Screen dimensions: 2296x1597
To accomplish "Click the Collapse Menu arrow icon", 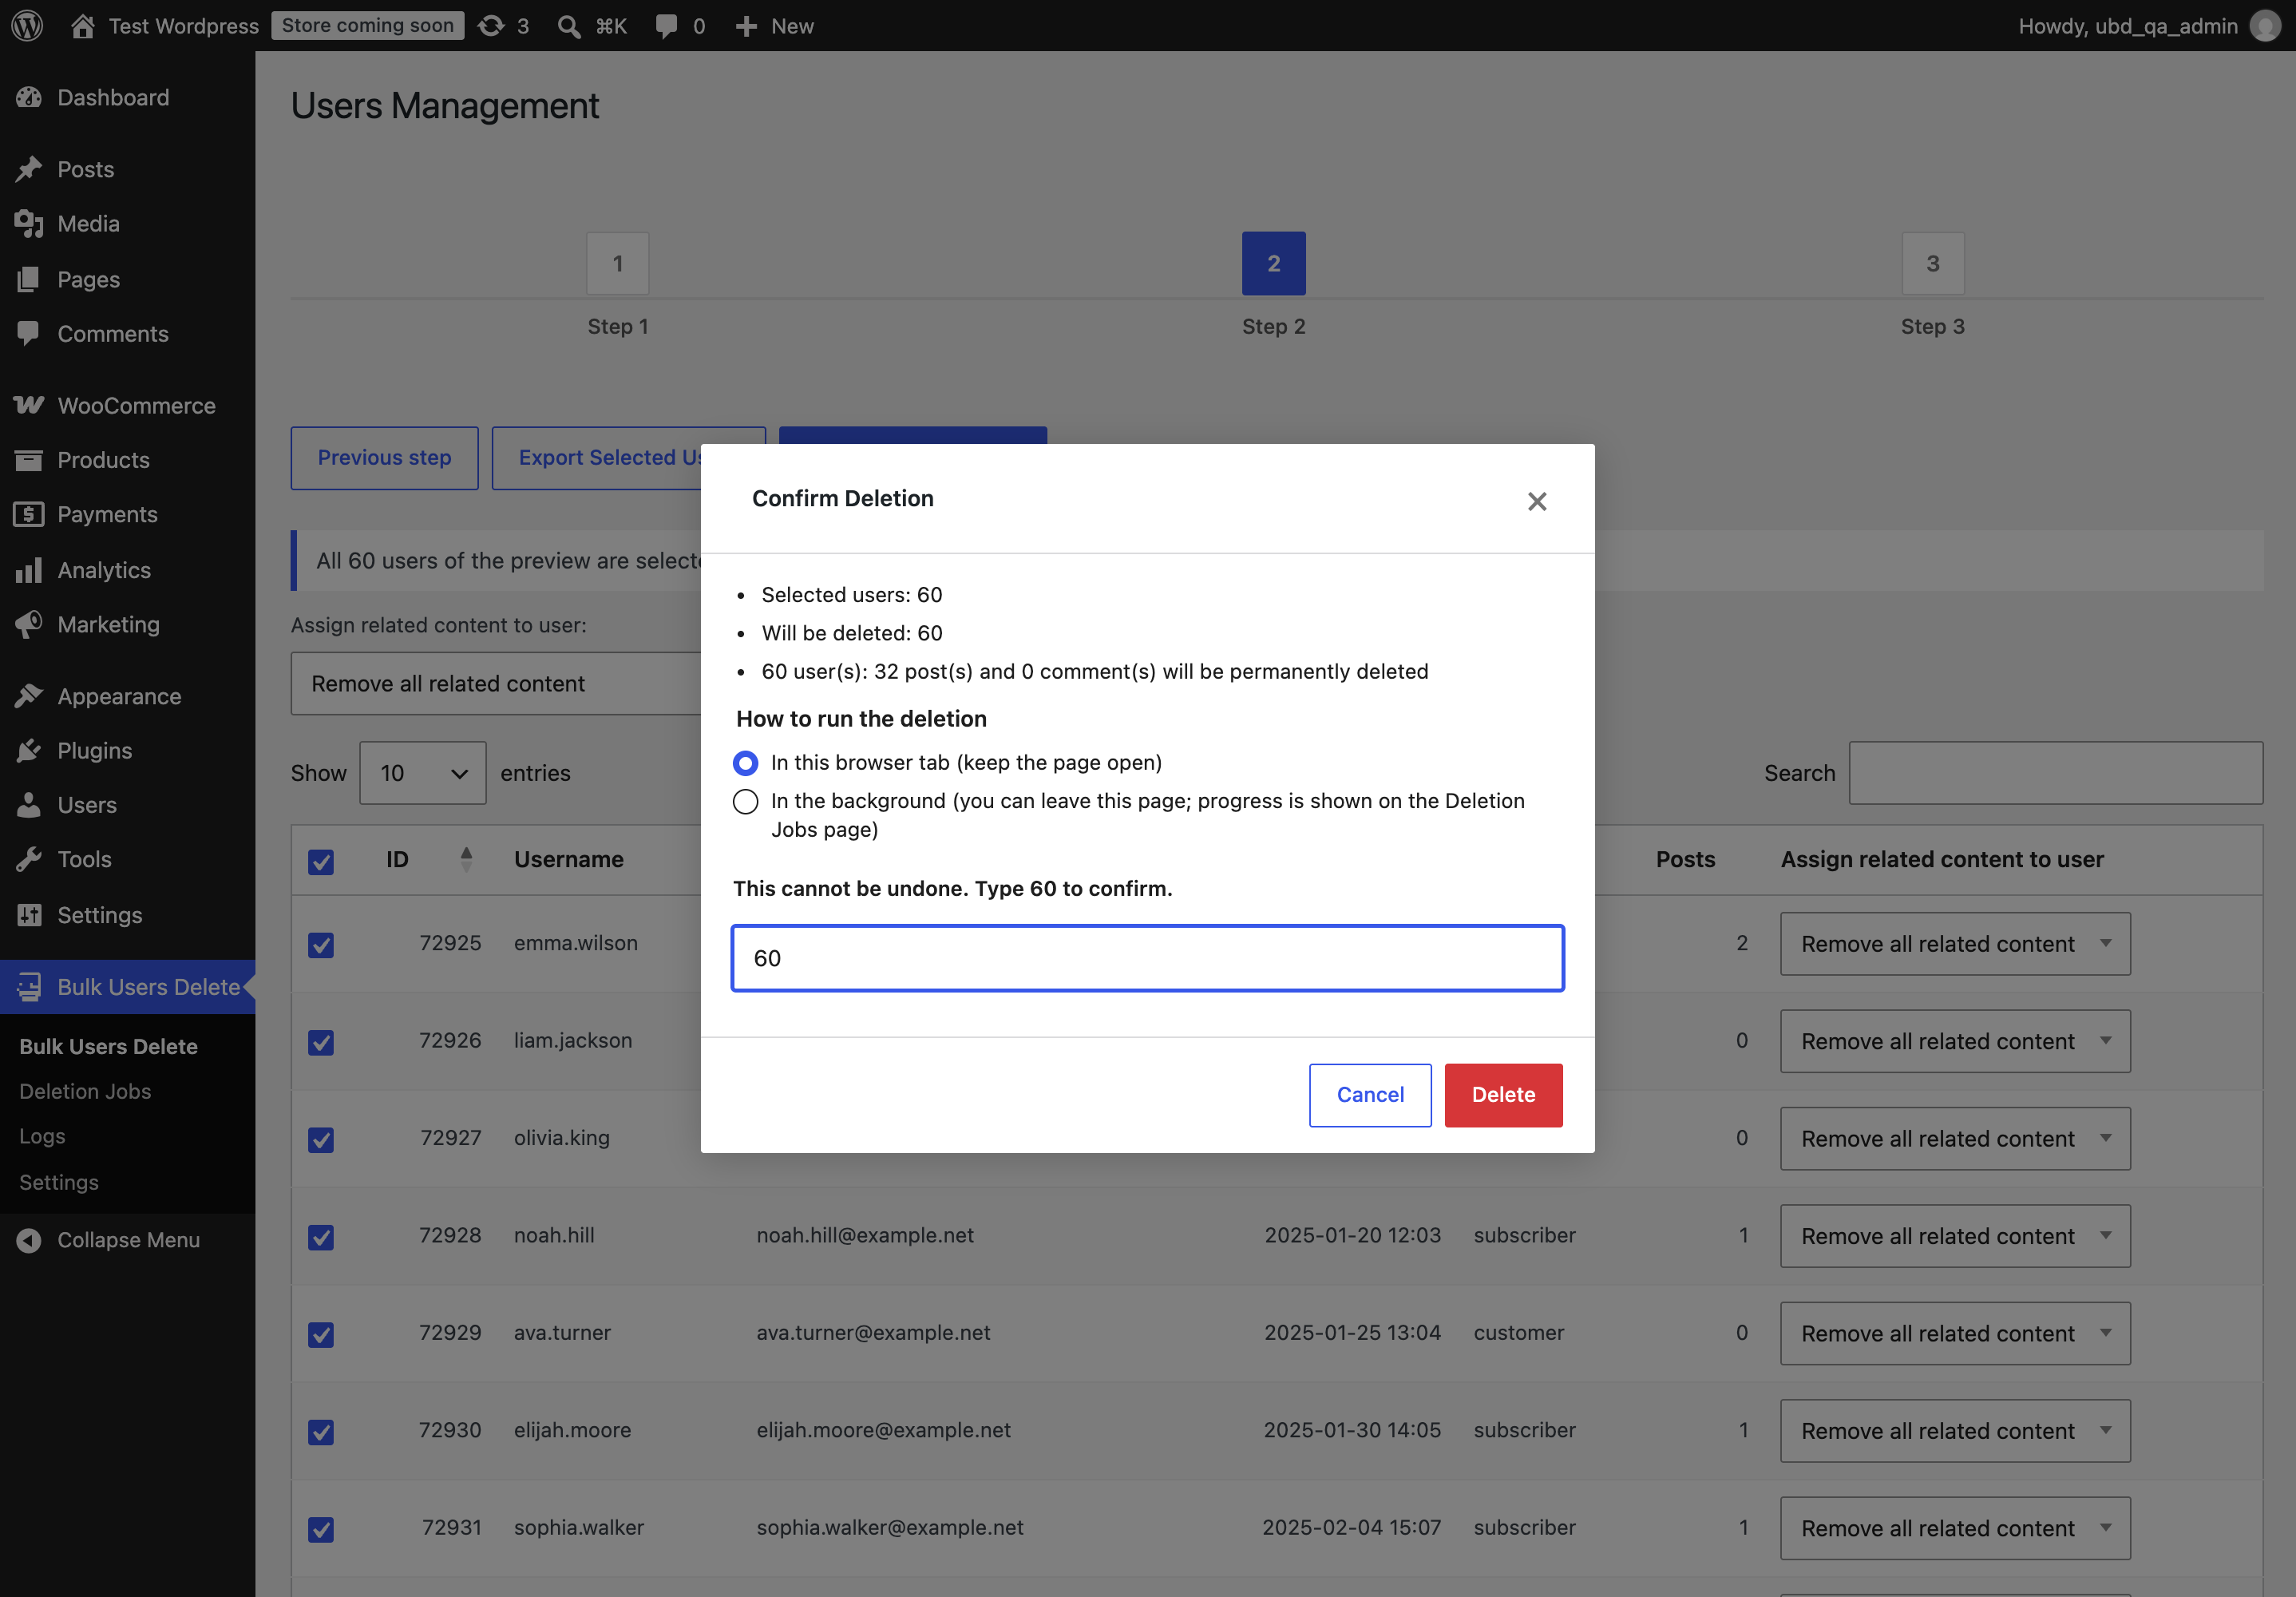I will click(x=29, y=1240).
